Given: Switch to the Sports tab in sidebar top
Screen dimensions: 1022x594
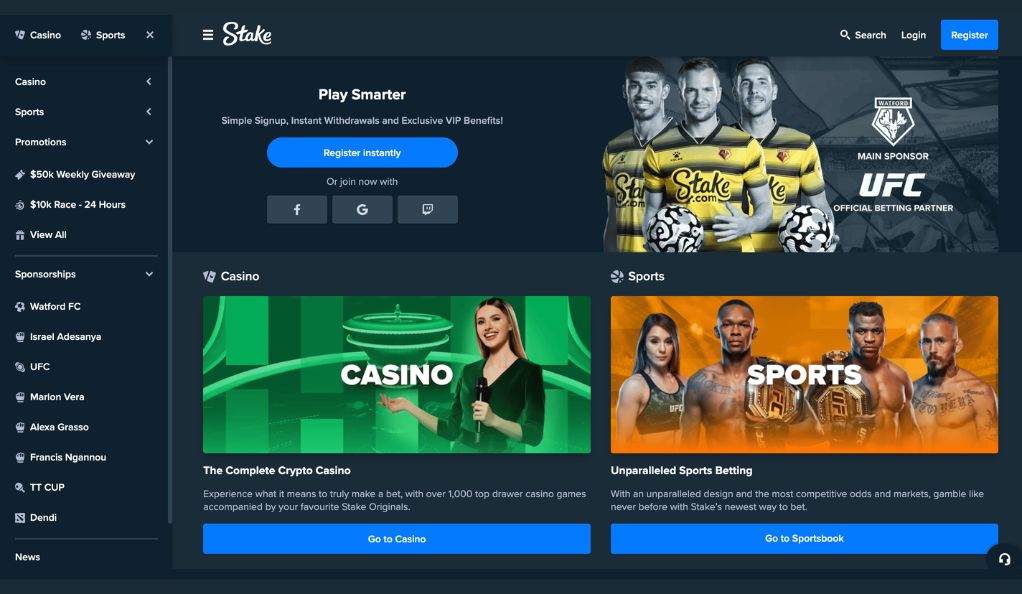Looking at the screenshot, I should [103, 35].
